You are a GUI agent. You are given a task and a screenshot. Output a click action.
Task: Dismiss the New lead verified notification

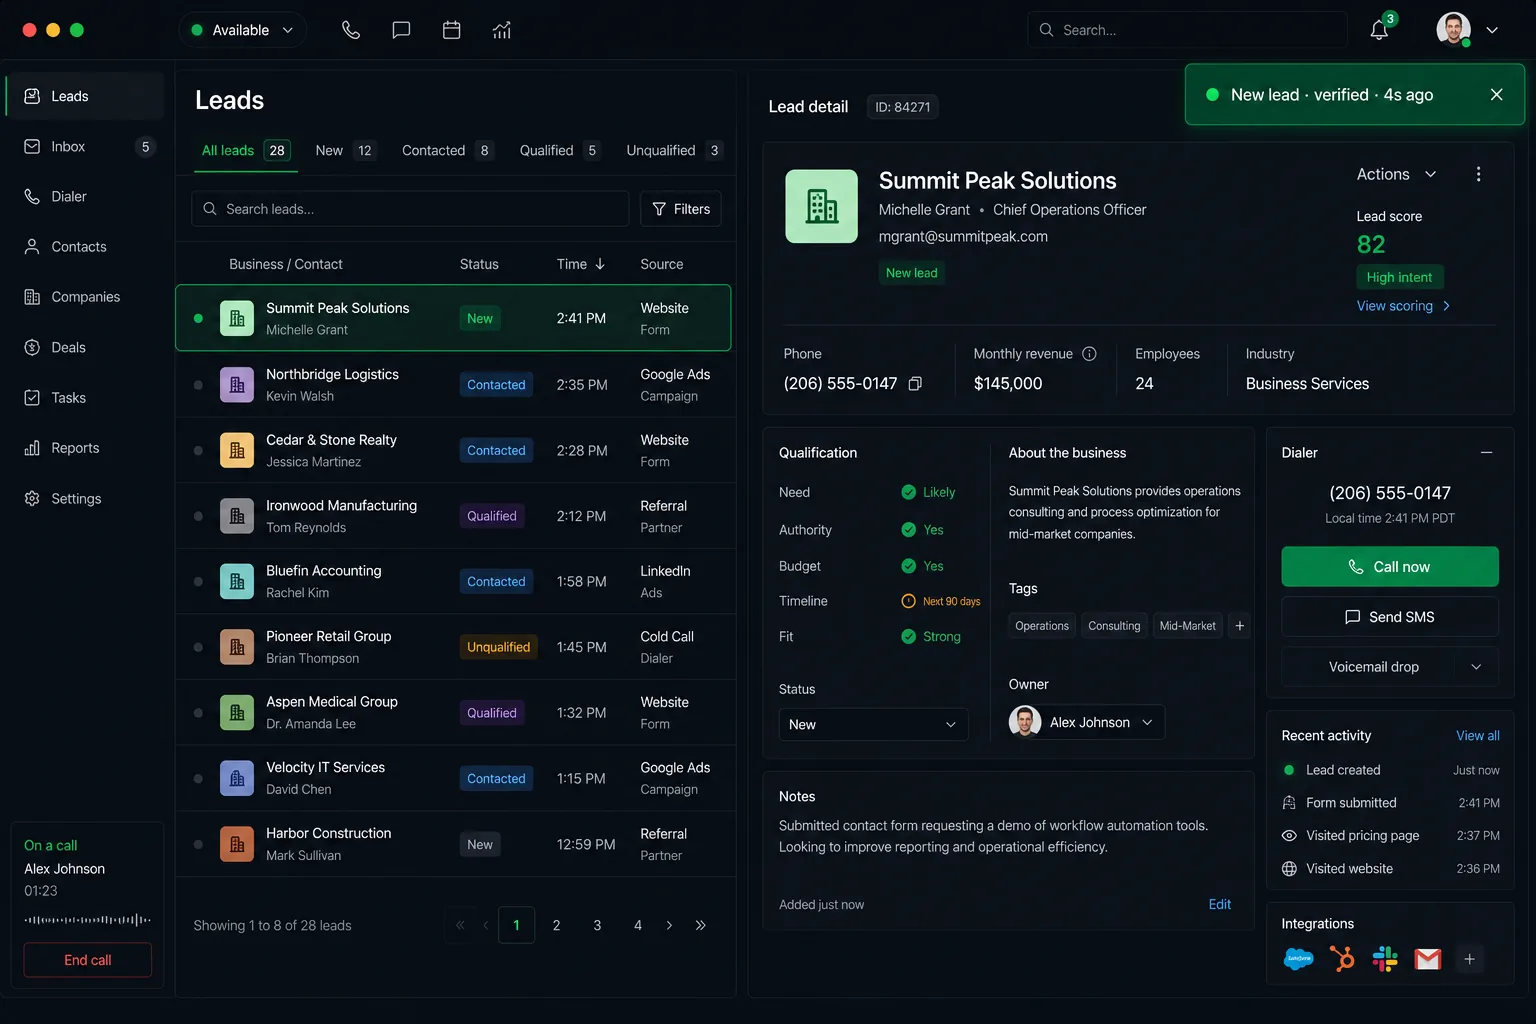click(1497, 95)
